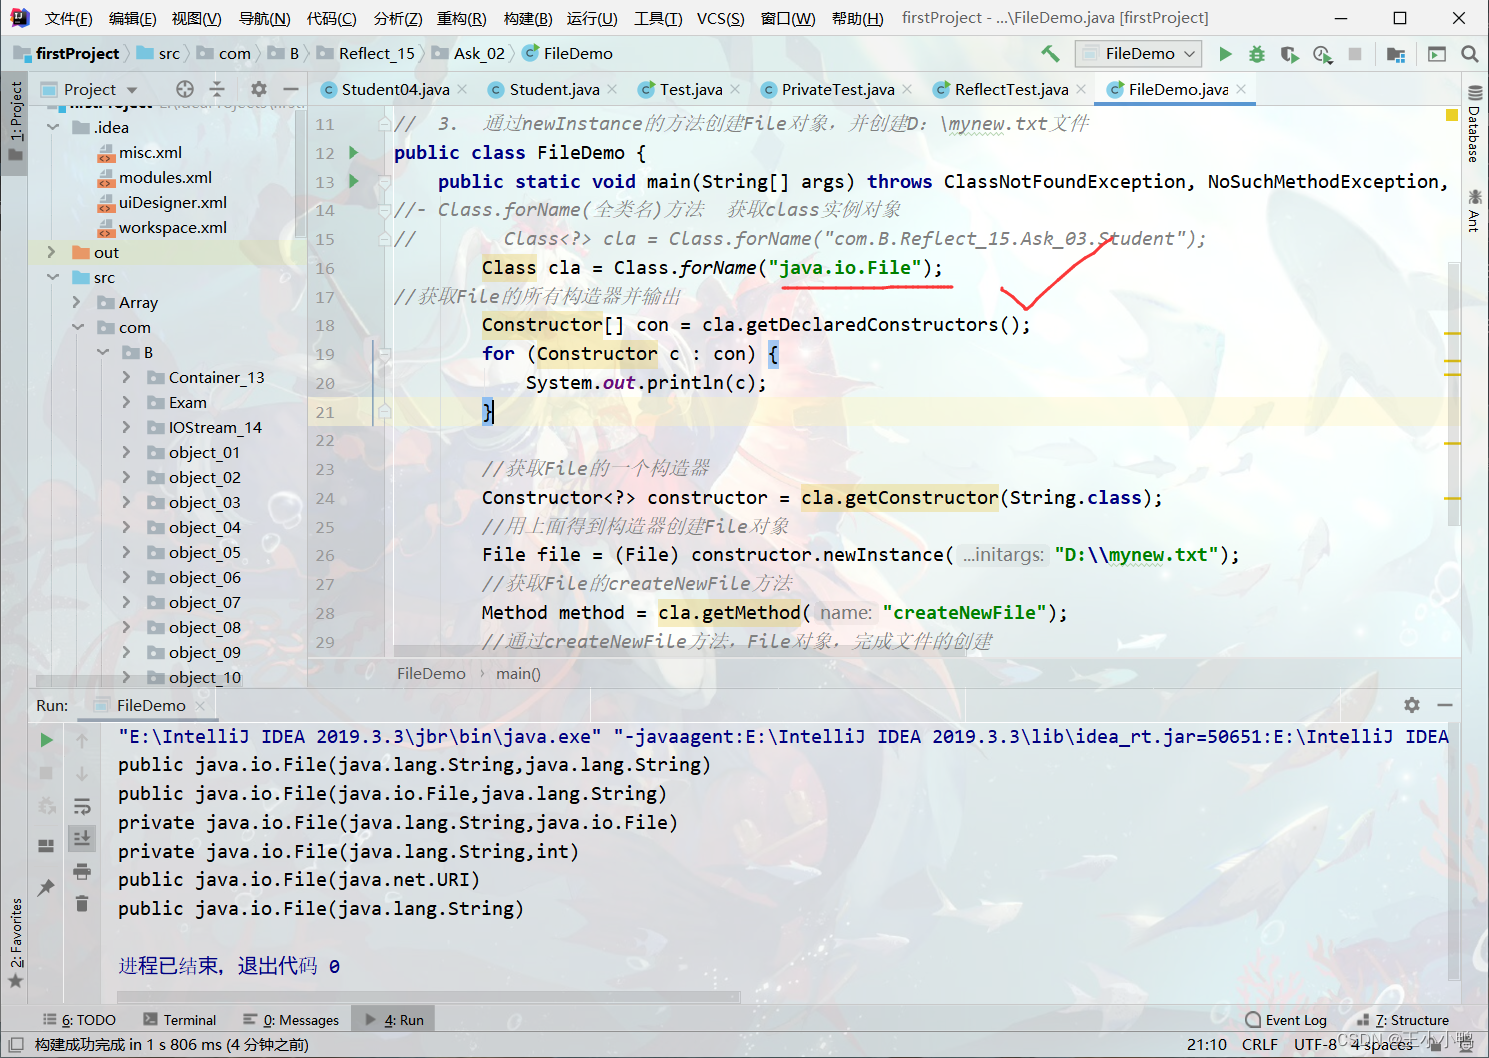Expand the Array folder
Image resolution: width=1489 pixels, height=1058 pixels.
tap(77, 302)
